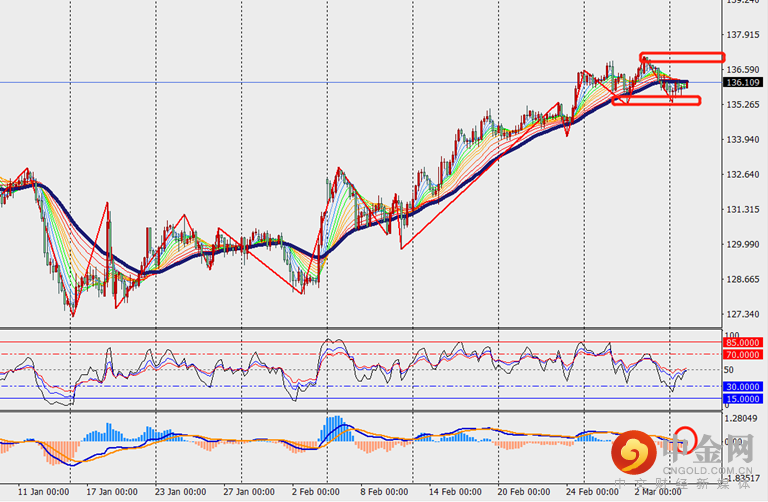This screenshot has width=768, height=502.
Task: Click the 133.940 price axis label
Action: point(744,140)
